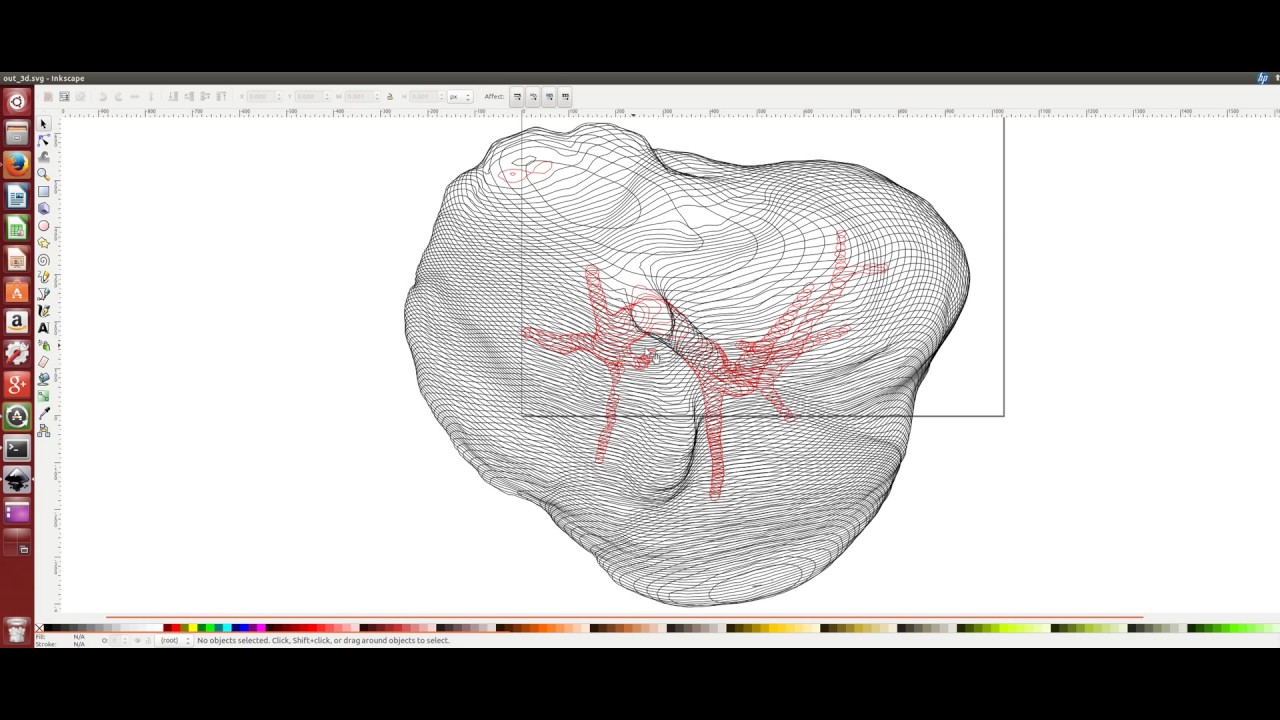
Task: Select the Tweak objects tool
Action: coord(43,158)
